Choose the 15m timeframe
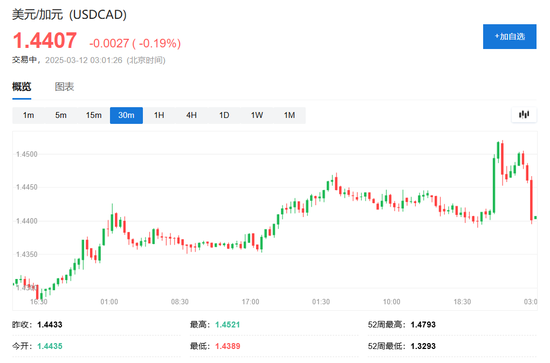The width and height of the screenshot is (550, 363). click(x=94, y=115)
